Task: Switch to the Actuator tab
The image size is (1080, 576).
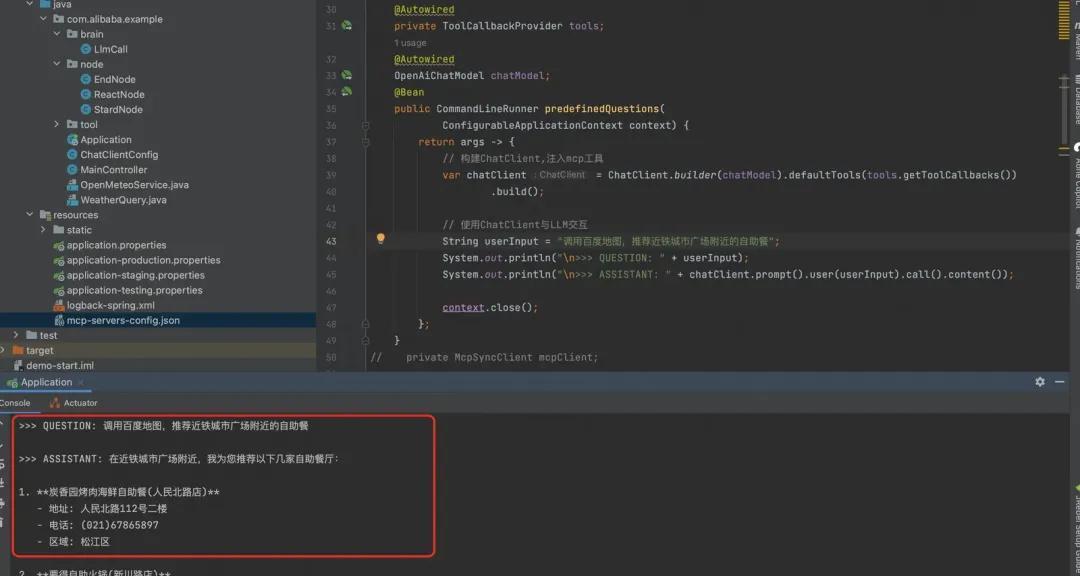Action: (x=80, y=403)
